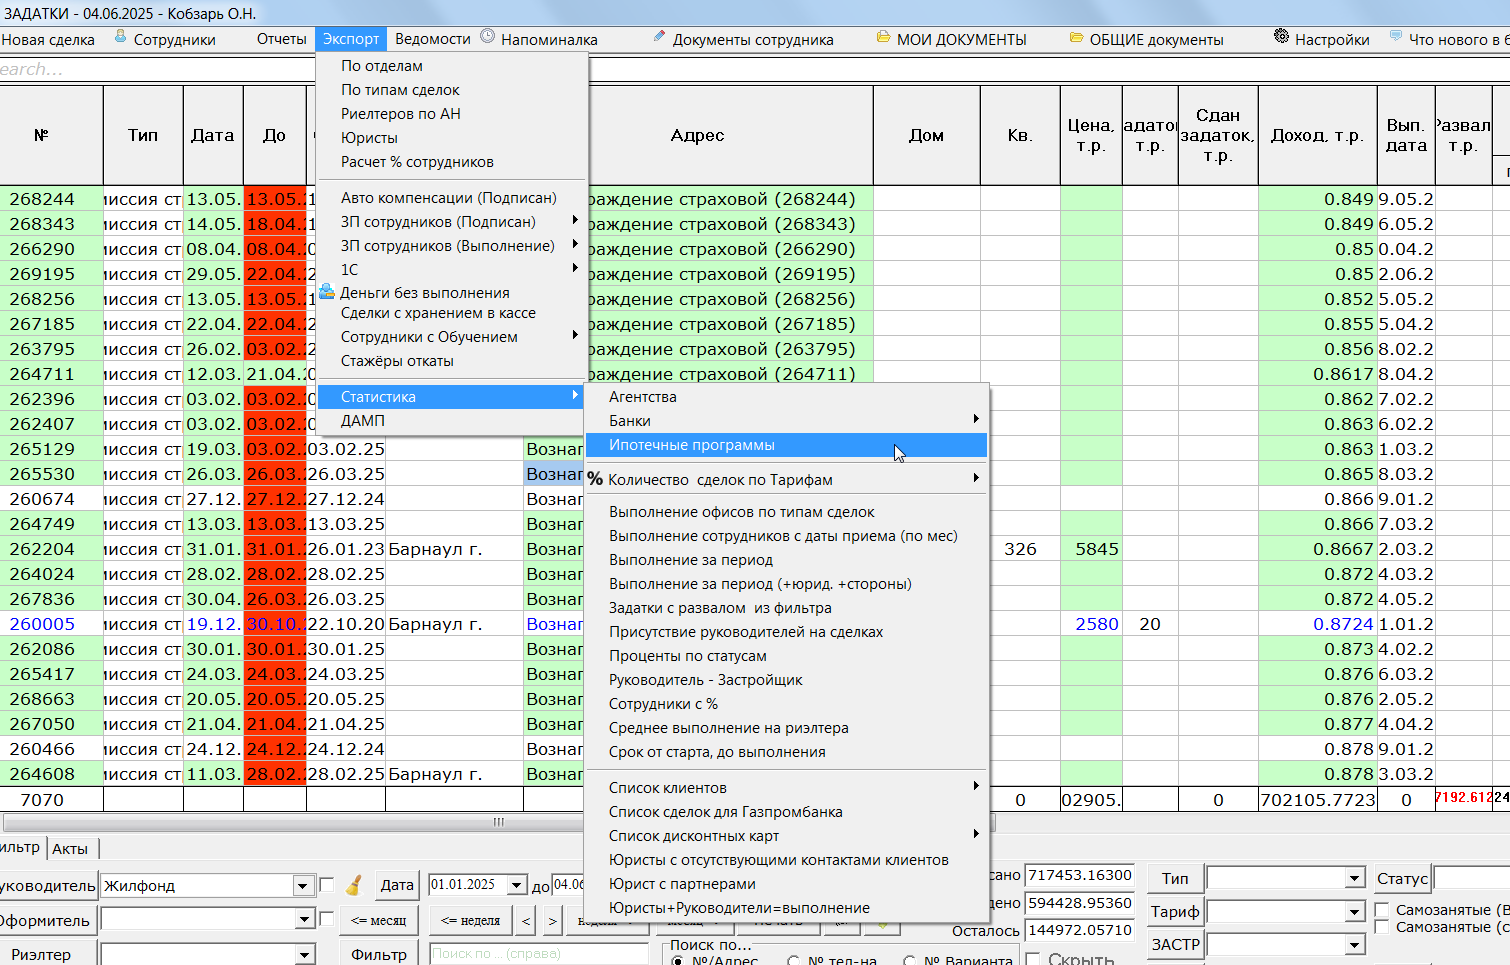This screenshot has width=1510, height=965.
Task: Switch to the Акты tab
Action: pos(71,849)
